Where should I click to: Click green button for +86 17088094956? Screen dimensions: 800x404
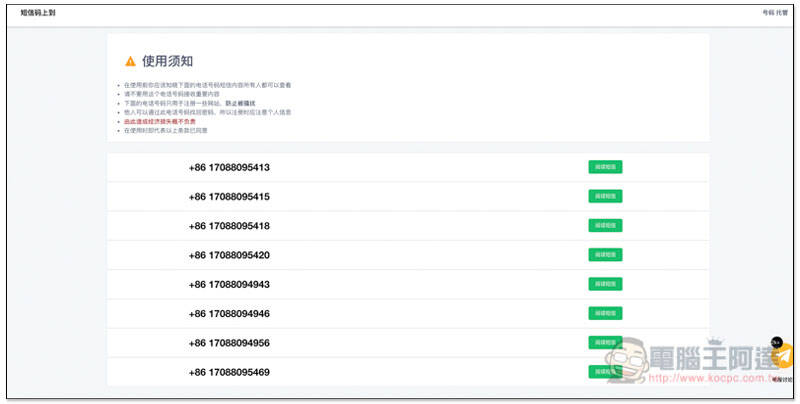(605, 342)
